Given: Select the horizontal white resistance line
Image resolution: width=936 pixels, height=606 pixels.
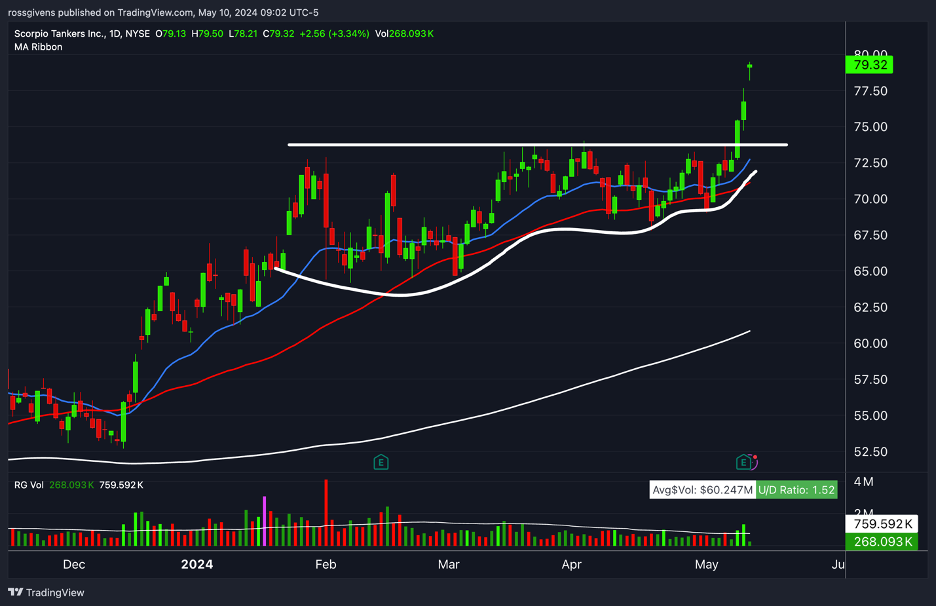Looking at the screenshot, I should [537, 144].
